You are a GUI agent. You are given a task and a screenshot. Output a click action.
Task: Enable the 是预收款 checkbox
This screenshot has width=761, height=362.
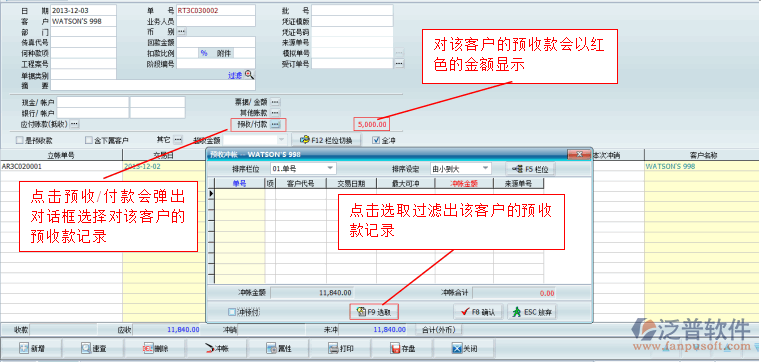tap(19, 140)
